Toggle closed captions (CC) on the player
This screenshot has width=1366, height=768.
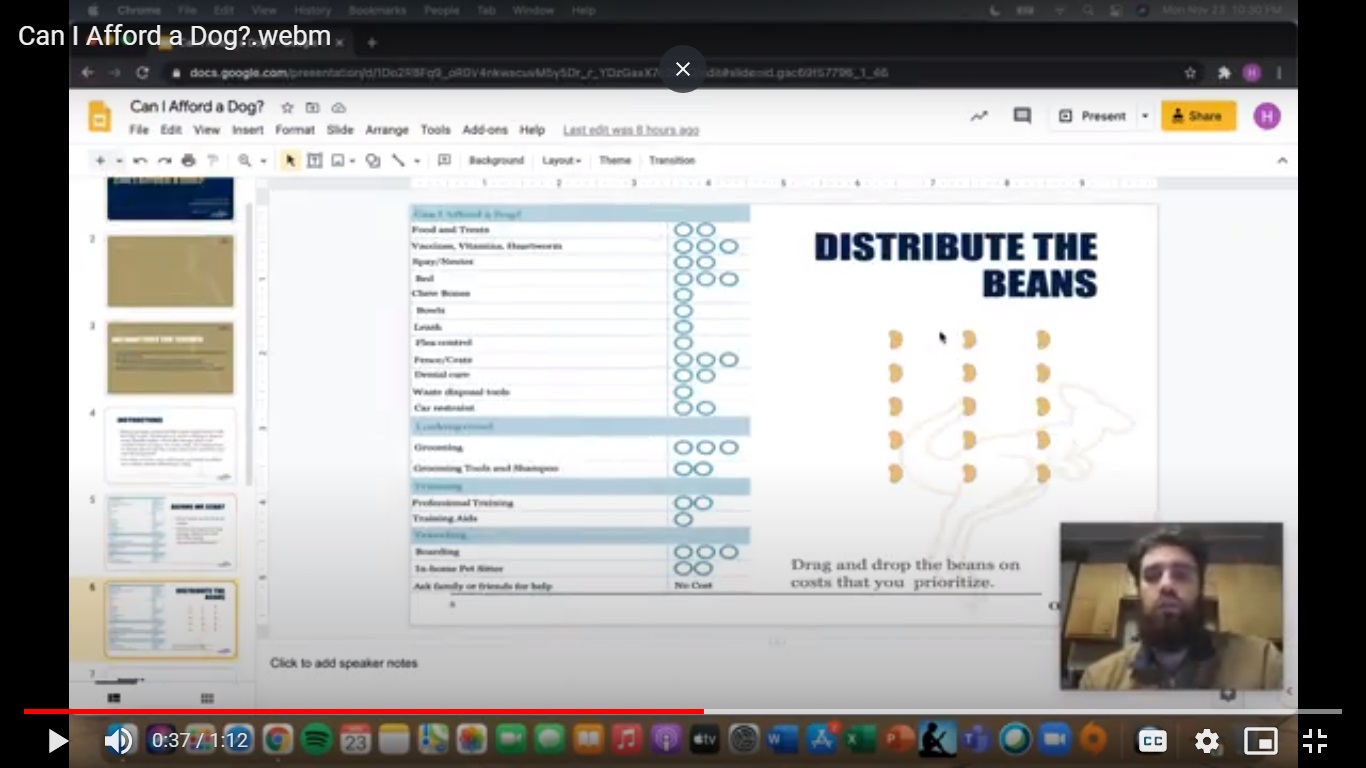tap(1153, 741)
